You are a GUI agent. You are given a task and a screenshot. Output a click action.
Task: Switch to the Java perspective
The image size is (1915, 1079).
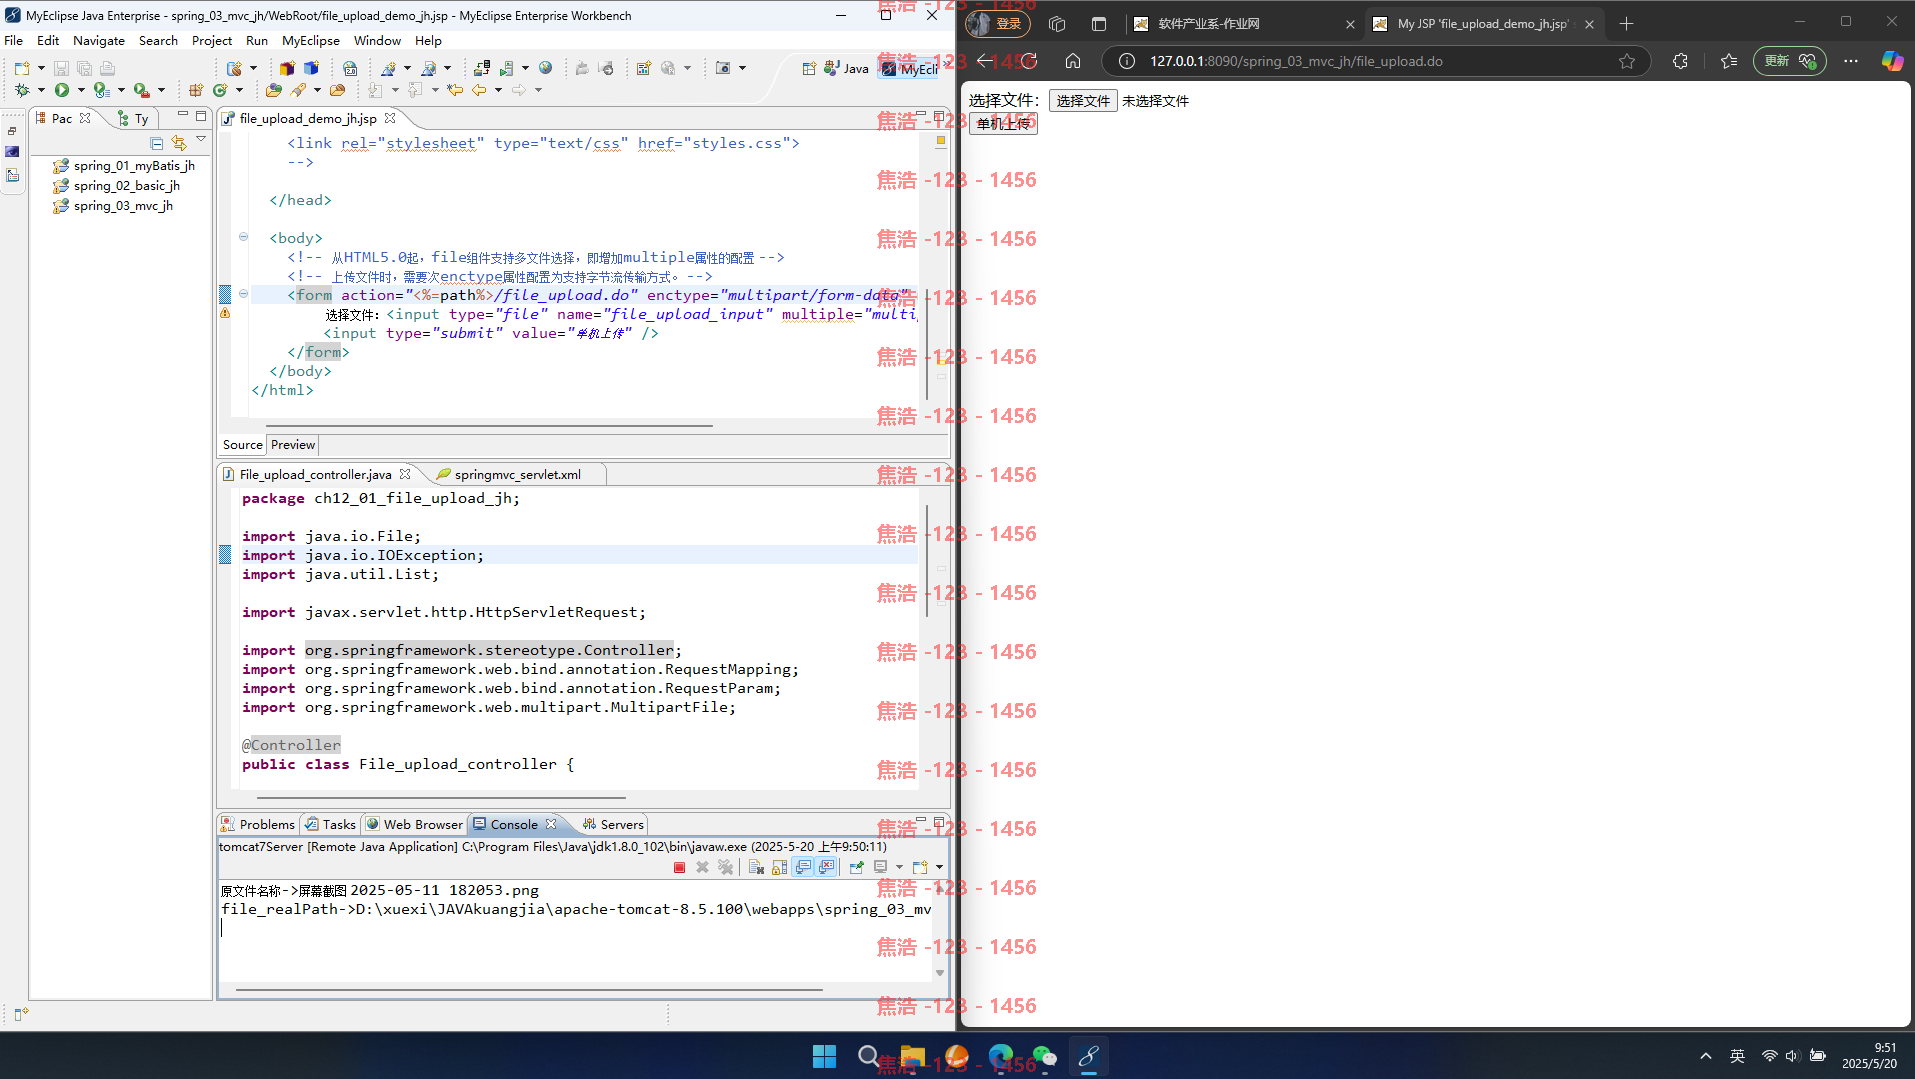click(x=846, y=69)
